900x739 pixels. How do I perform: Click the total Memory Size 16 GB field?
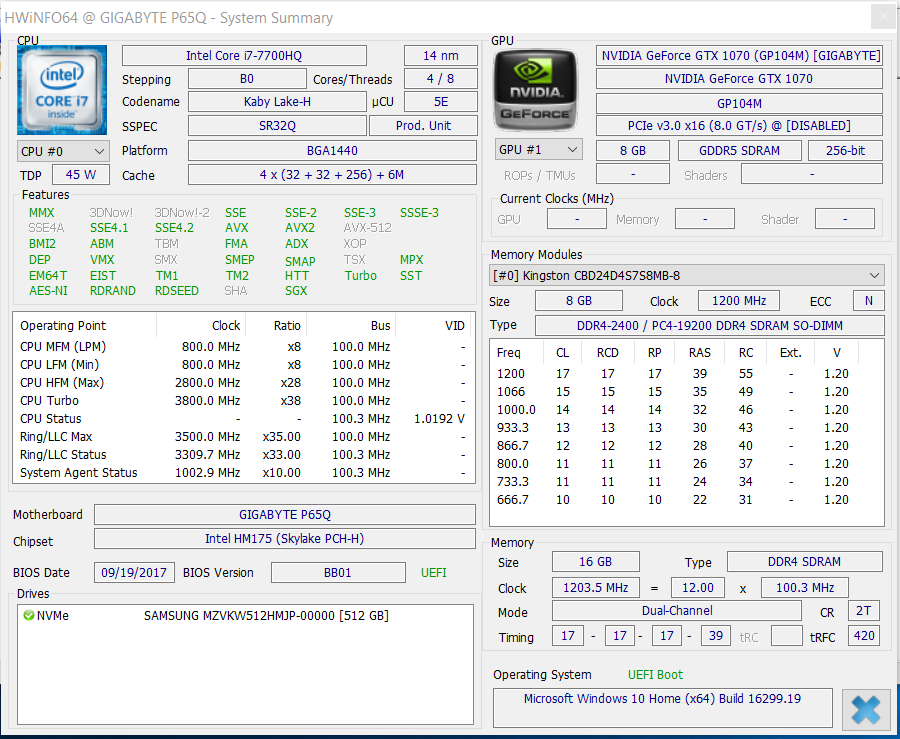tap(595, 562)
